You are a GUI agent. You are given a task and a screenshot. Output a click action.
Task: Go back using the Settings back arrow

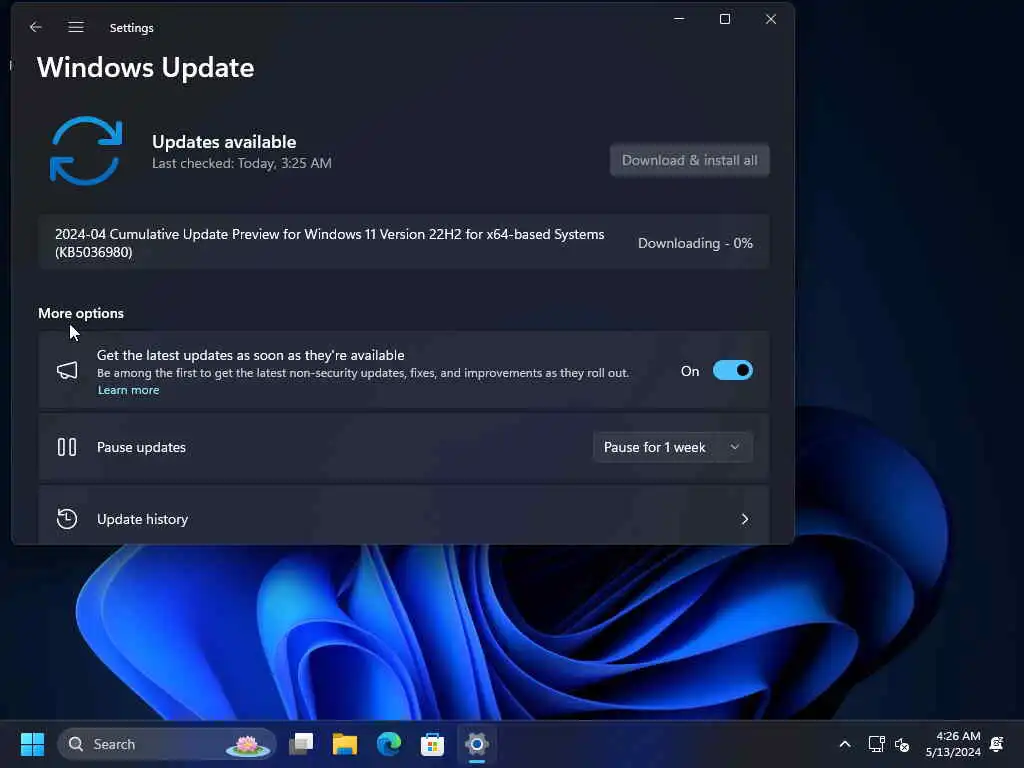36,27
